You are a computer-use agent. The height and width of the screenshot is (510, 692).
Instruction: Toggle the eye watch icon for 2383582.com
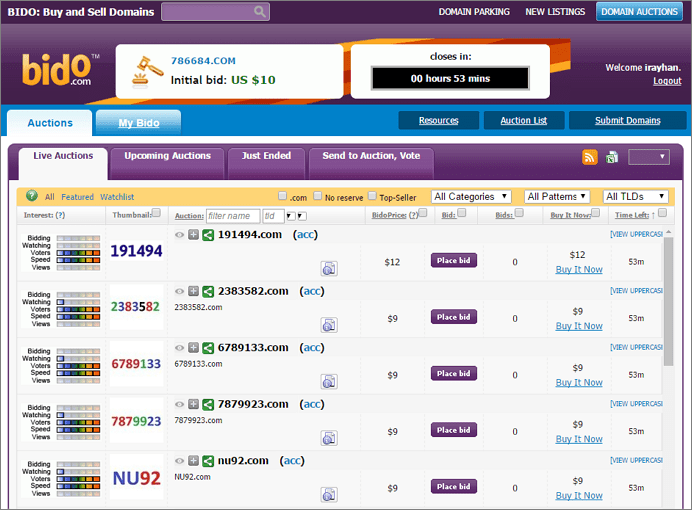pyautogui.click(x=179, y=291)
